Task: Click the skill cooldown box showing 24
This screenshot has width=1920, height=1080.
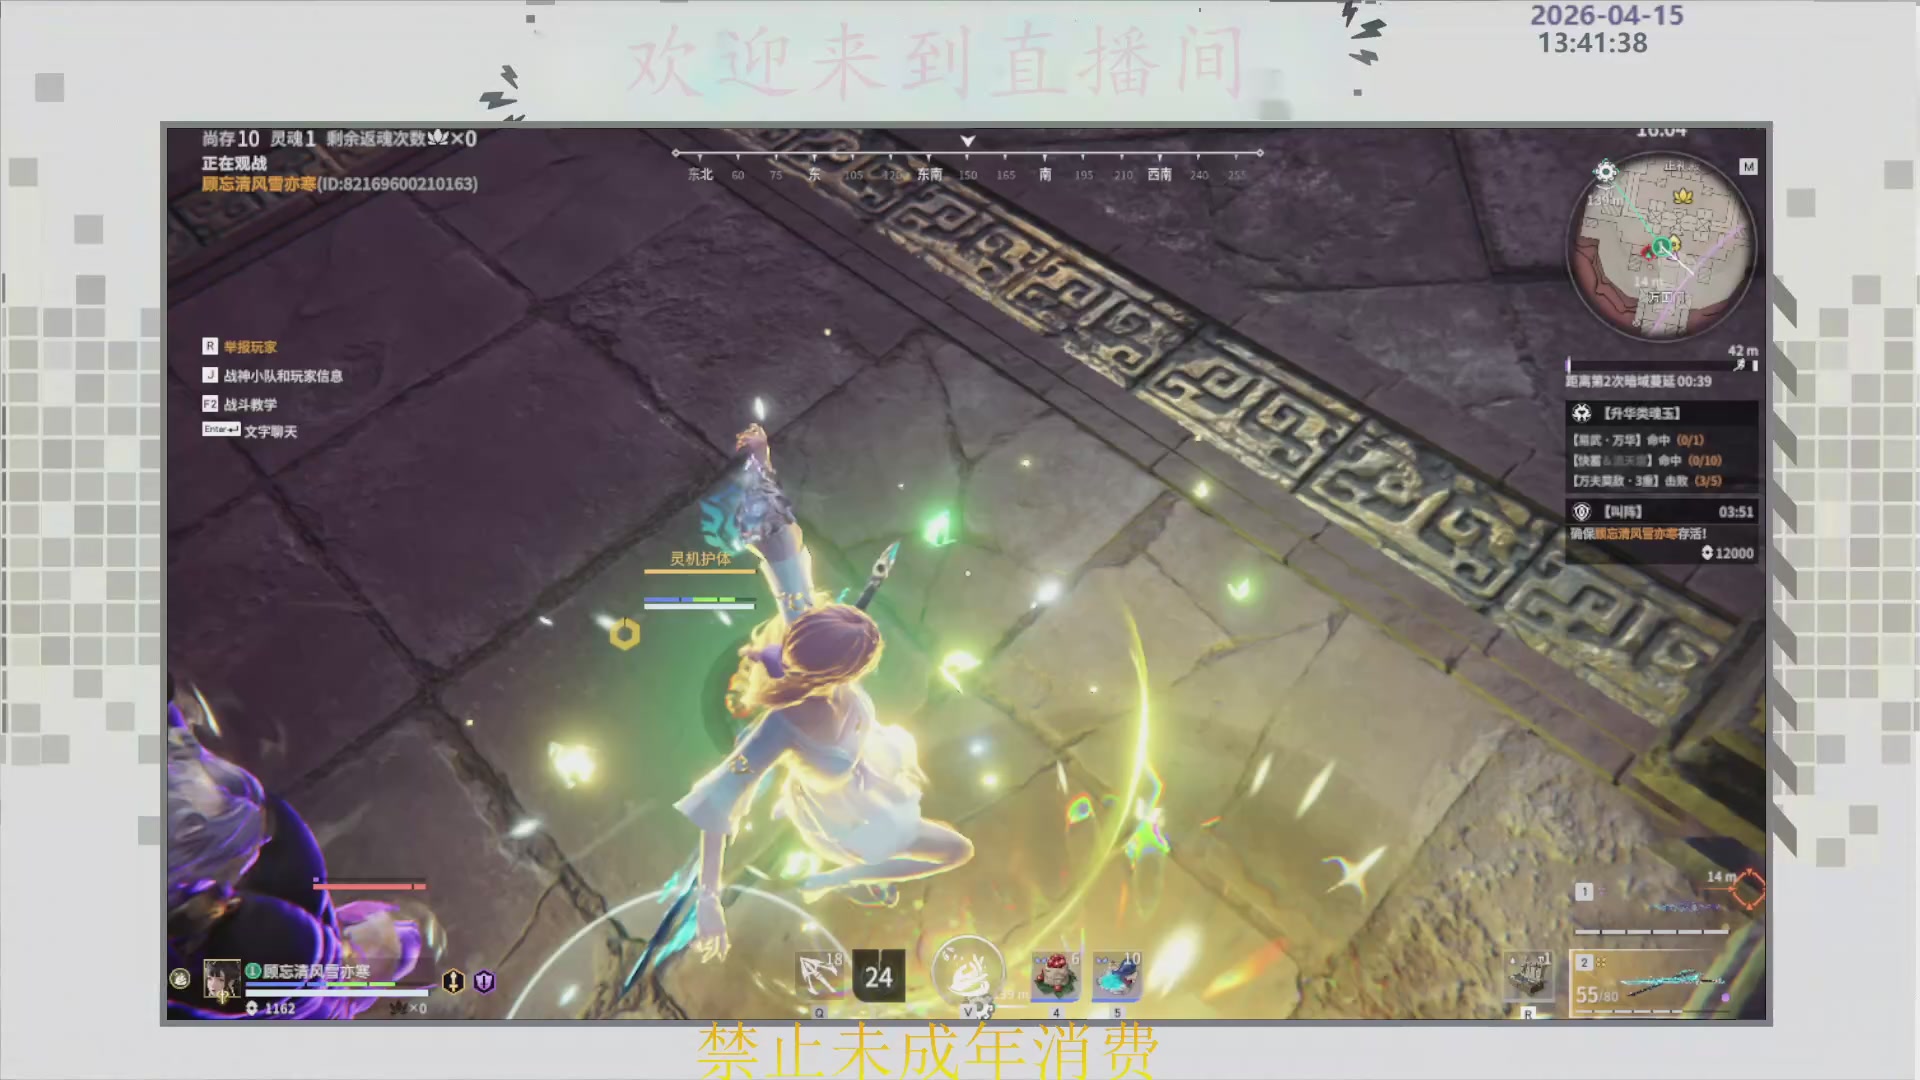Action: click(878, 976)
